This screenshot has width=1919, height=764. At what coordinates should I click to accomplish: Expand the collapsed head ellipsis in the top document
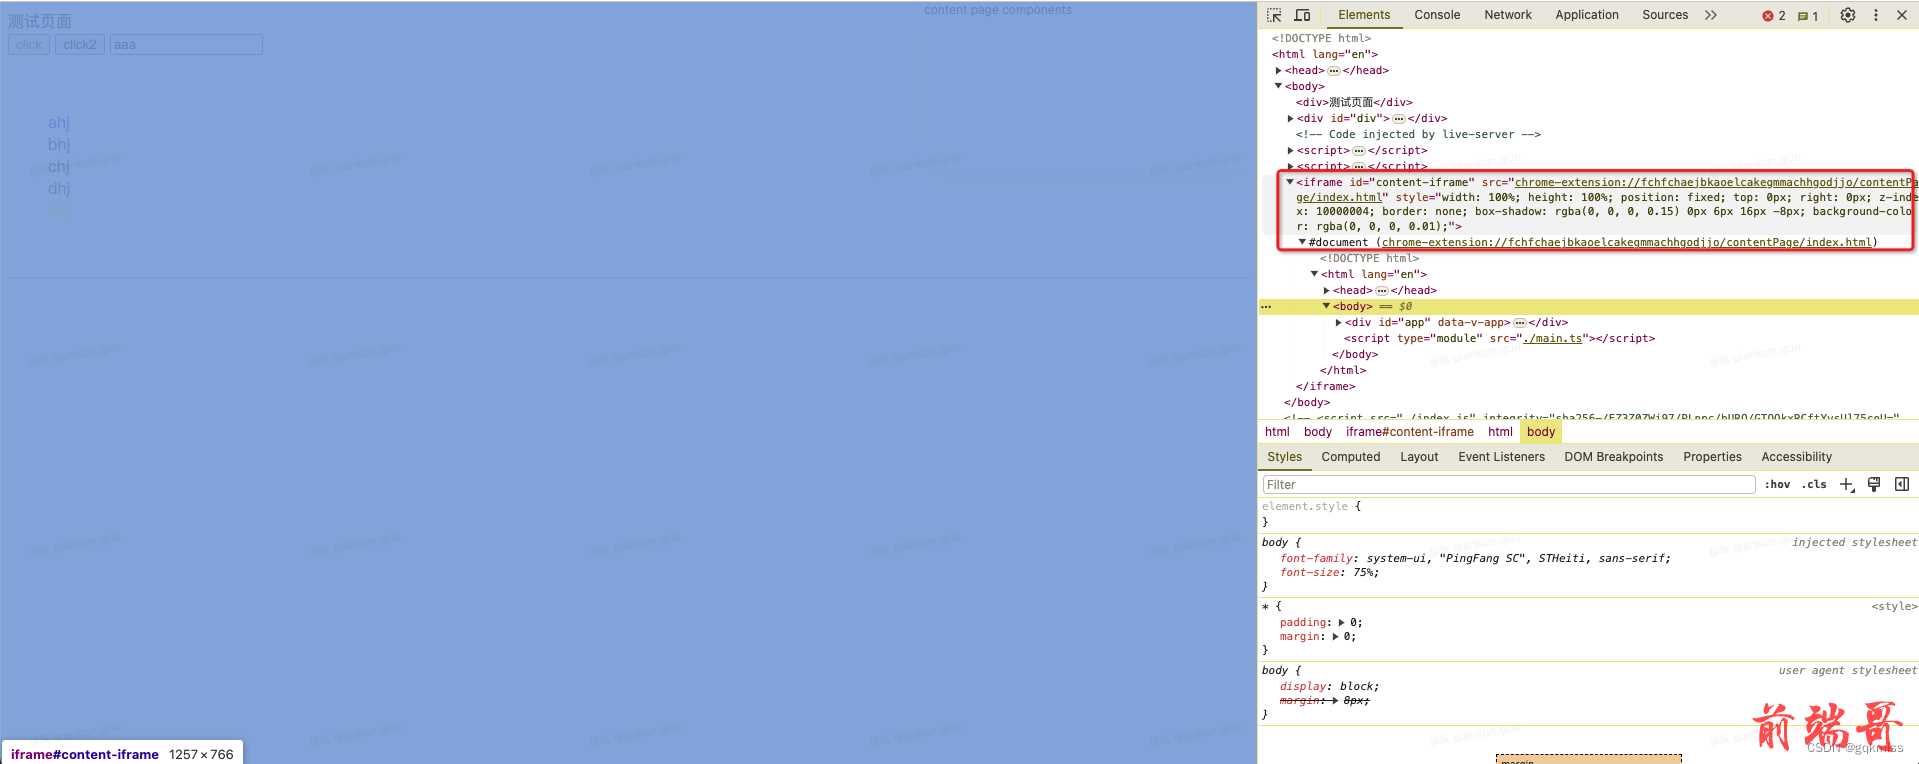click(x=1334, y=71)
